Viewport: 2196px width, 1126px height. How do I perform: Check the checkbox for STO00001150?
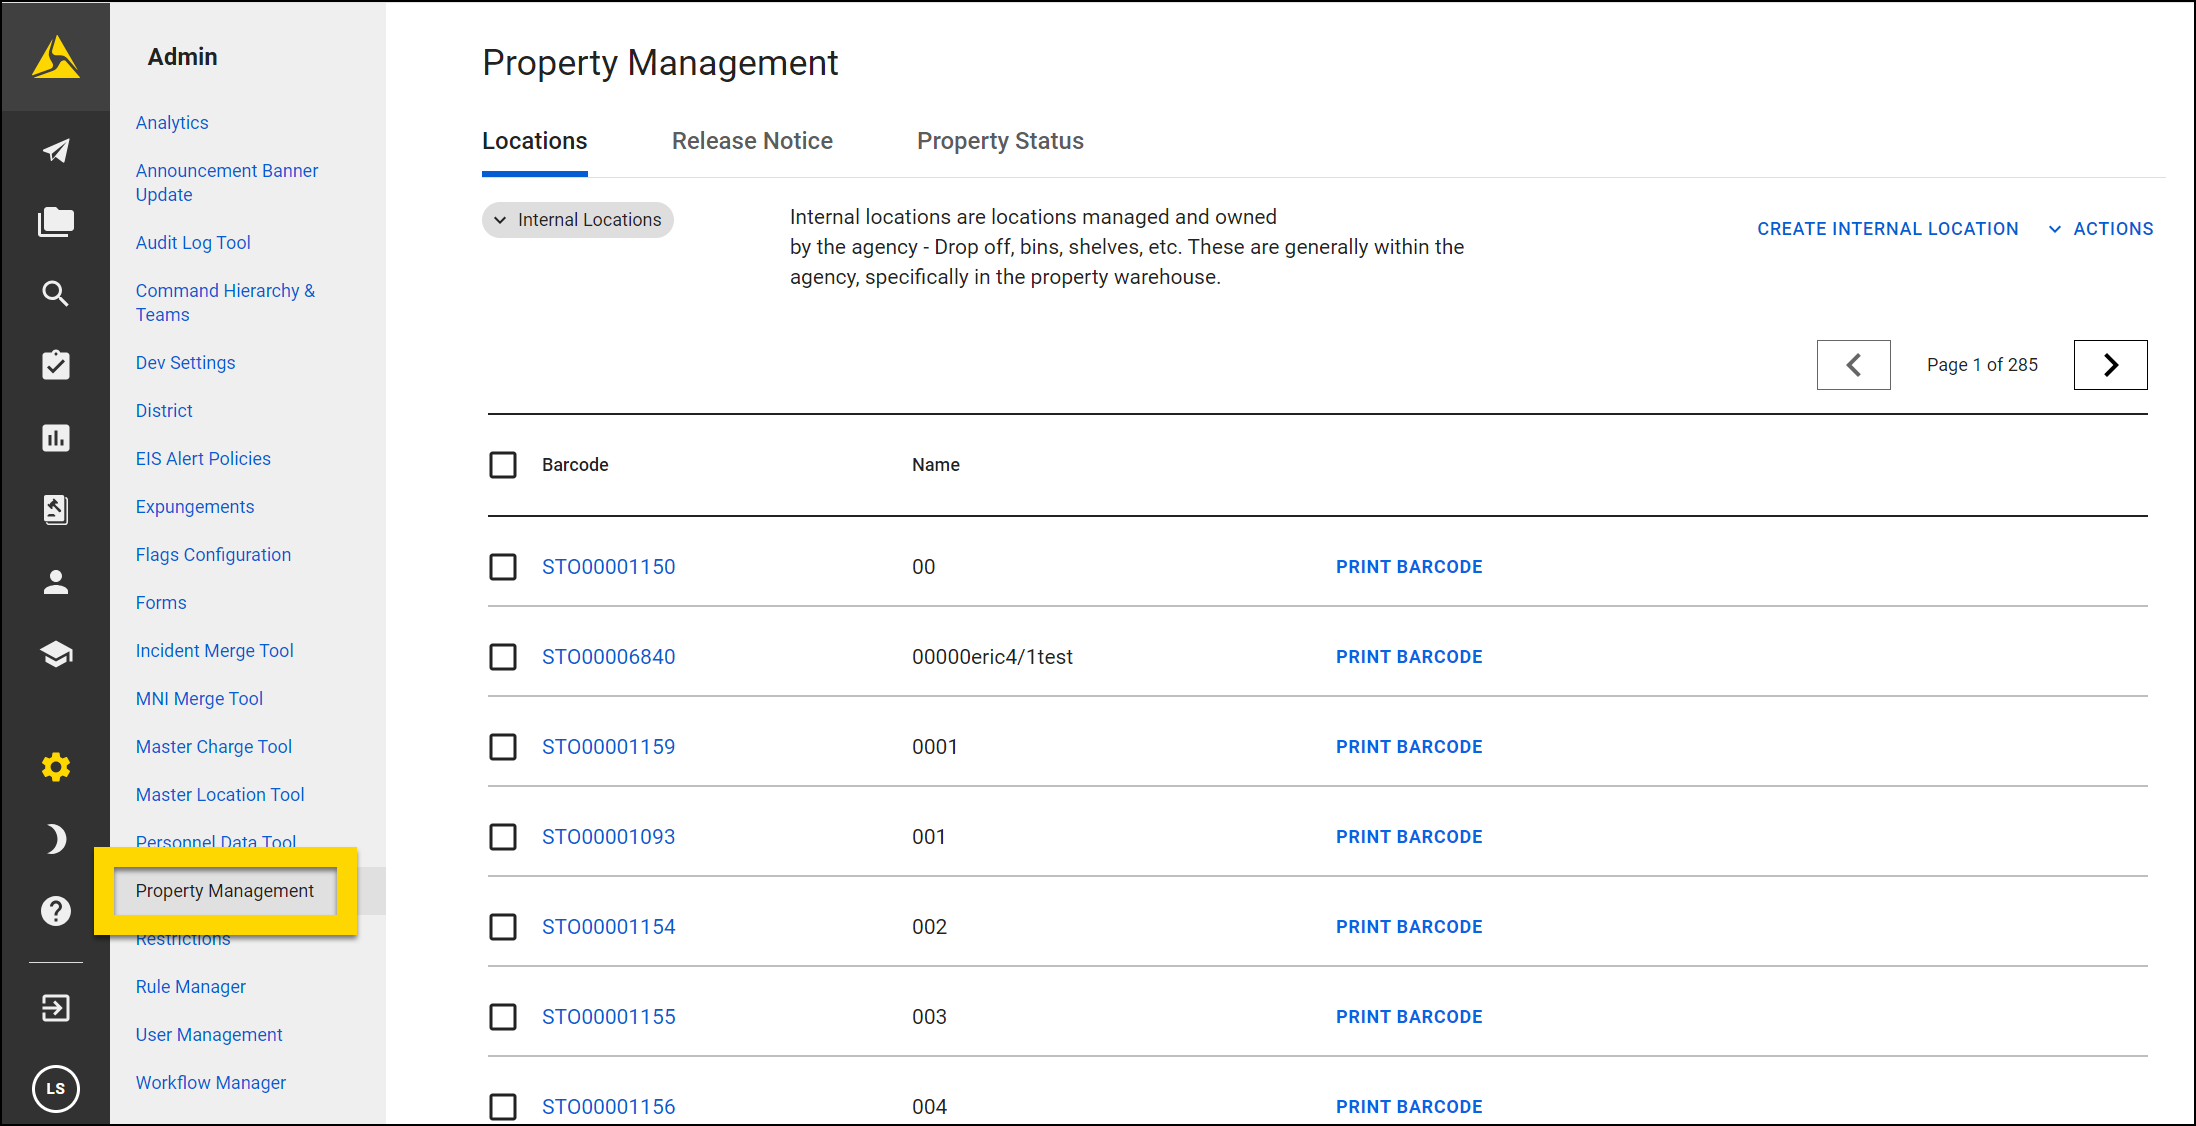503,566
